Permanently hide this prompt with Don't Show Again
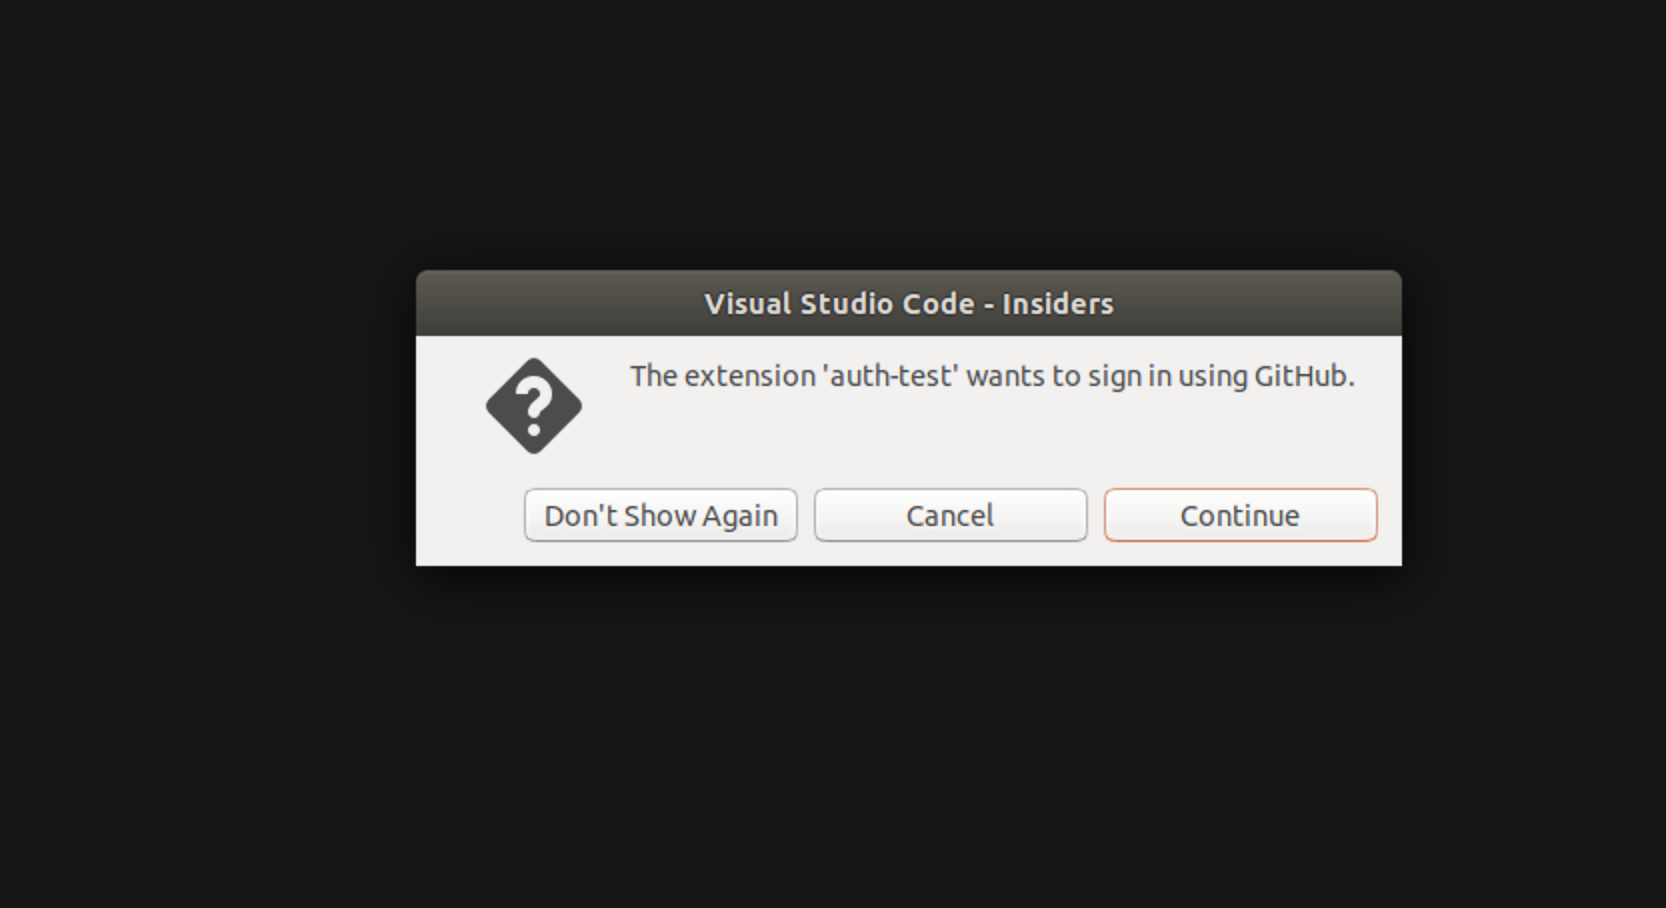Viewport: 1666px width, 908px height. tap(660, 515)
